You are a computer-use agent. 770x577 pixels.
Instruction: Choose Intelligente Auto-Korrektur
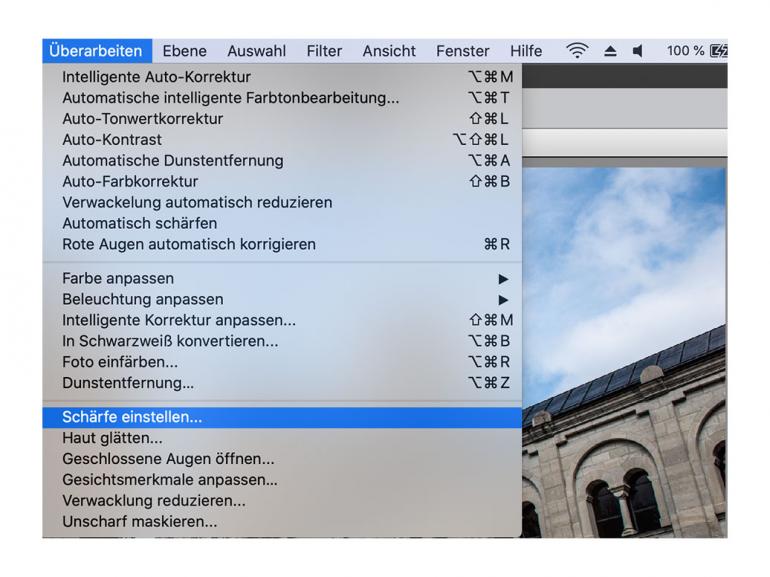(x=282, y=77)
